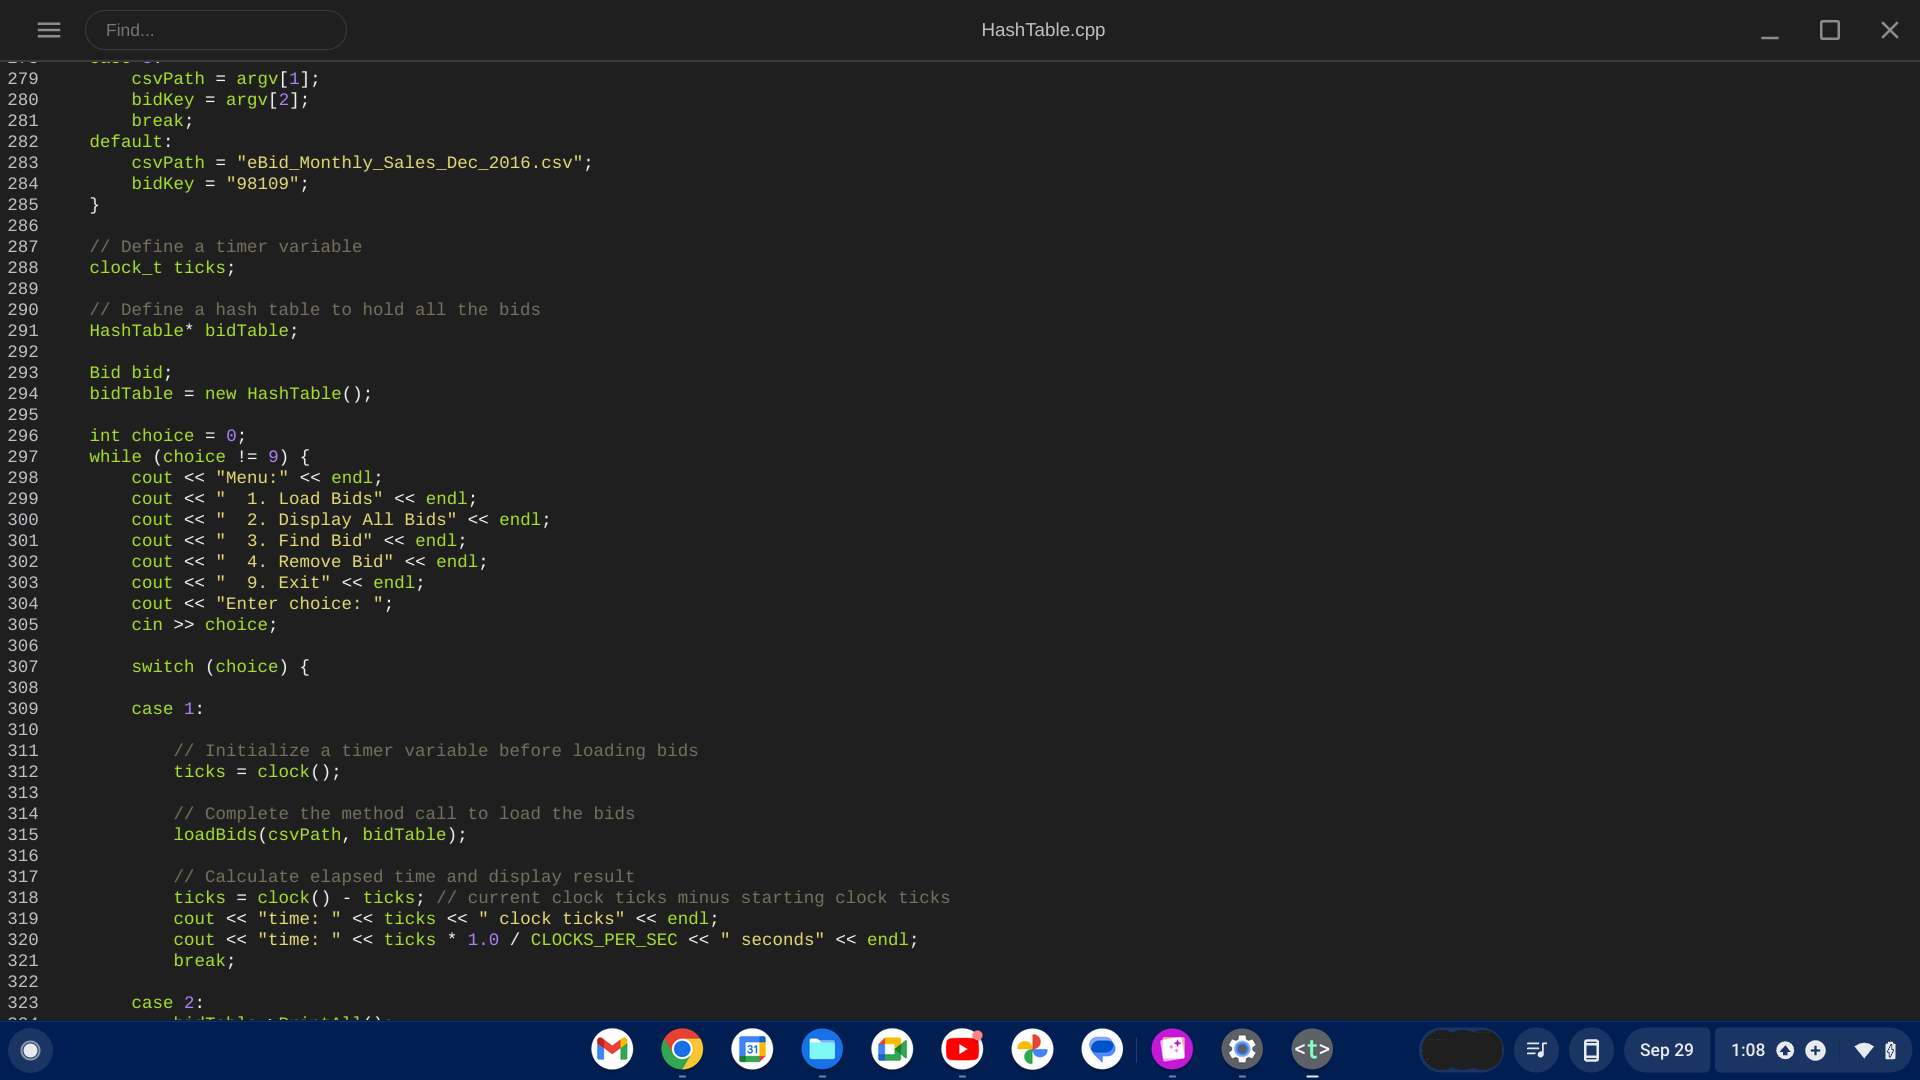Viewport: 1920px width, 1080px height.
Task: Select the Text editor app icon
Action: point(1312,1049)
